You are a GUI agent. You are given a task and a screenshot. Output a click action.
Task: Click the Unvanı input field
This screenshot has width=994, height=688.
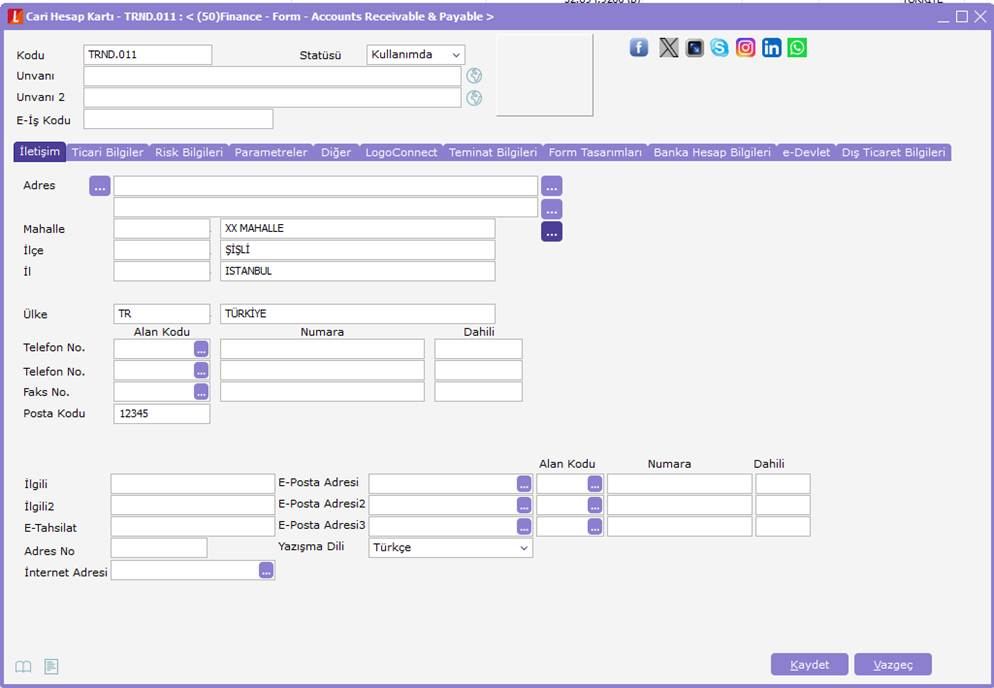(273, 76)
